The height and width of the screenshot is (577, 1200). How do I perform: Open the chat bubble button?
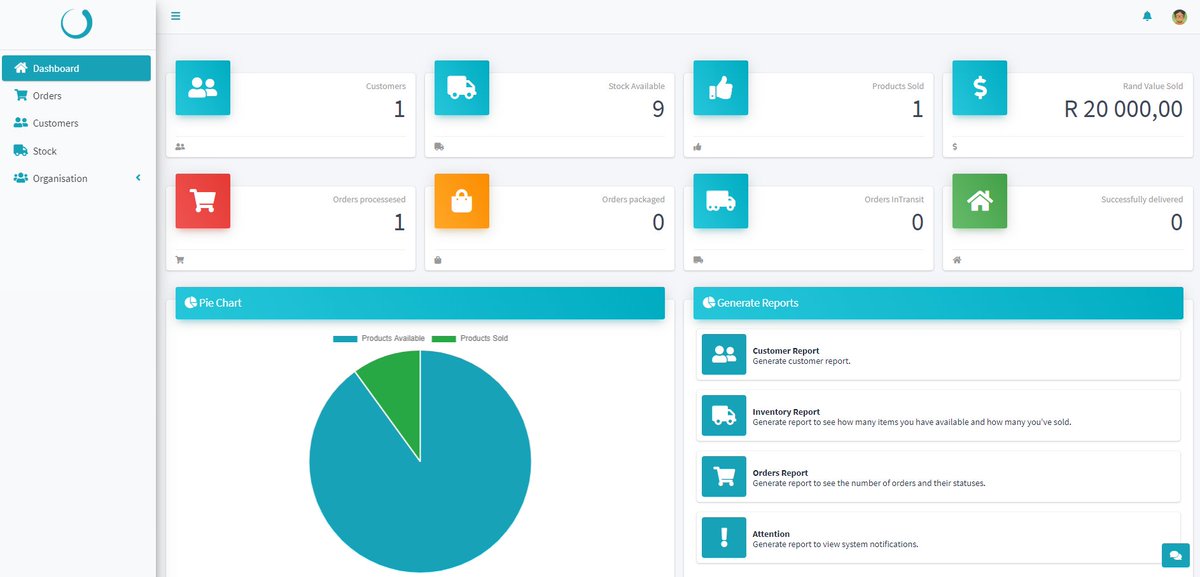[1175, 555]
